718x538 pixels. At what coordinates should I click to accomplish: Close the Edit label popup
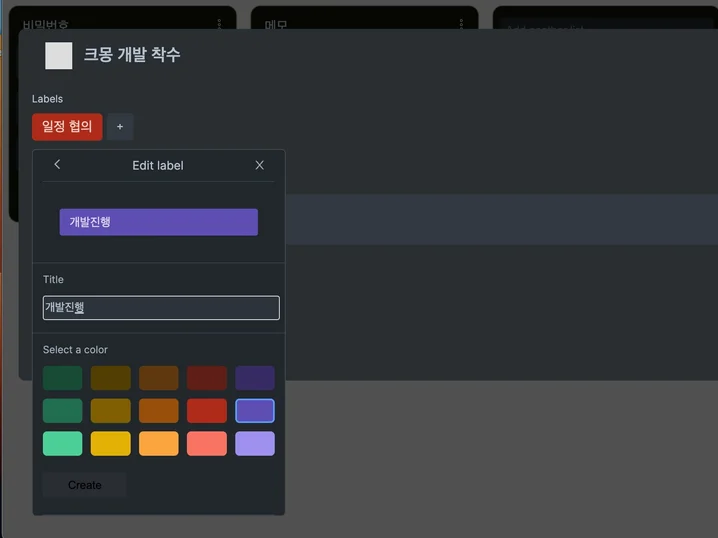point(260,165)
